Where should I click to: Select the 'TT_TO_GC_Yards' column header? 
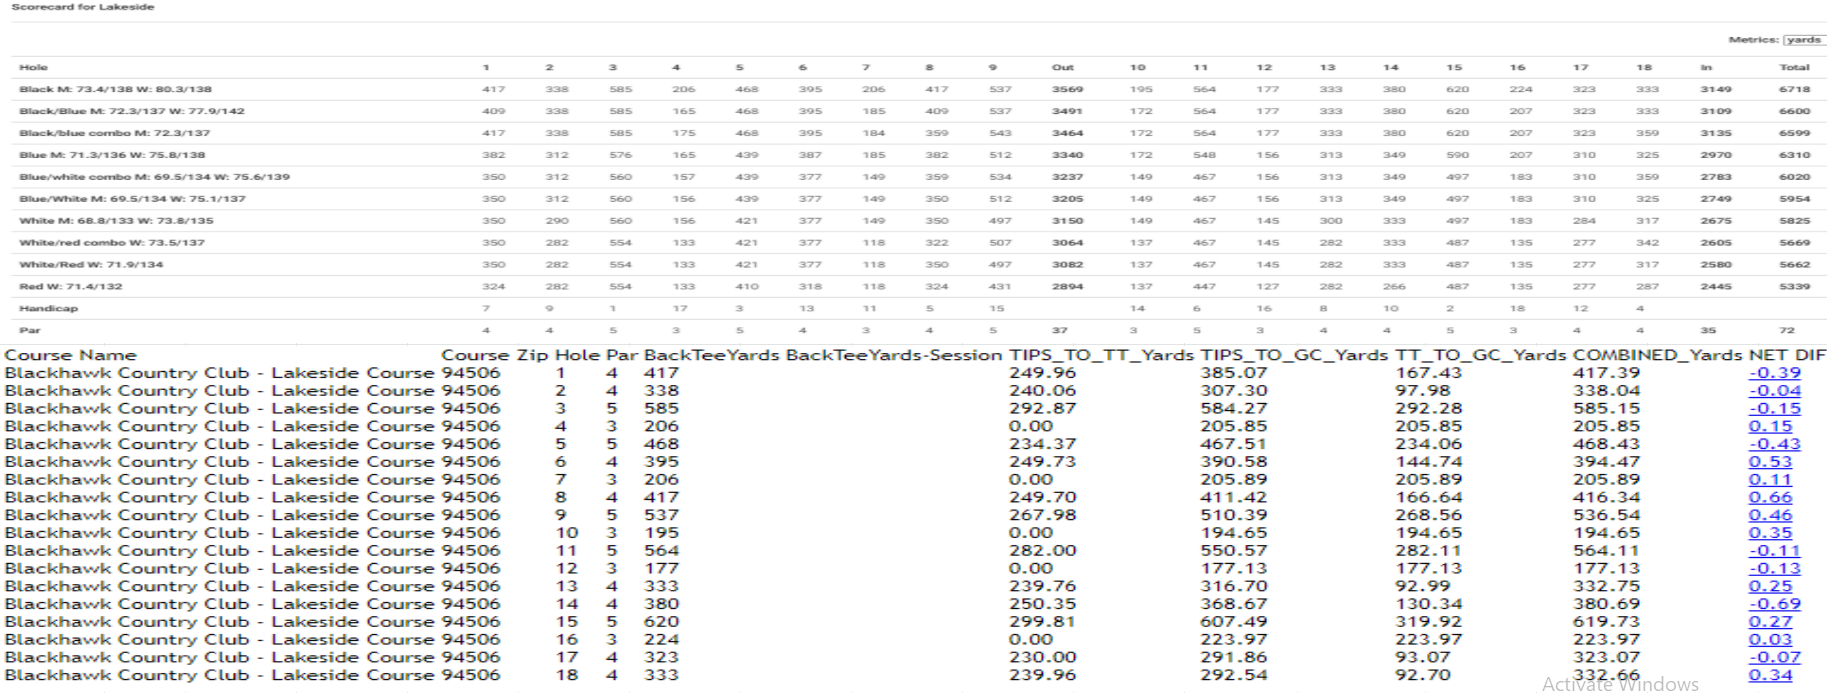coord(1481,355)
